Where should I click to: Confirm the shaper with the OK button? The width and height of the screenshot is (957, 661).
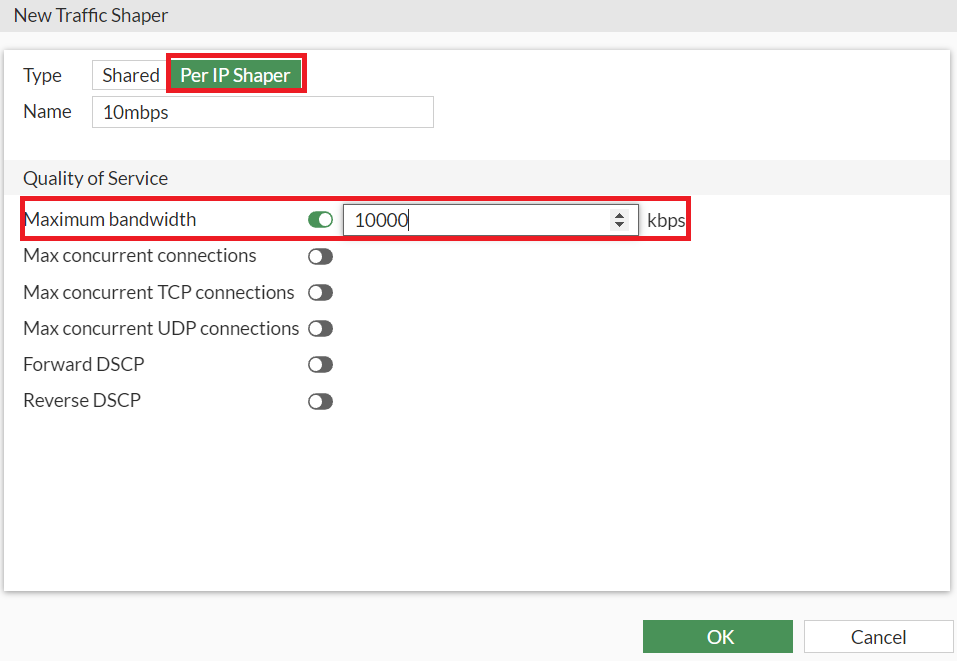click(x=718, y=637)
